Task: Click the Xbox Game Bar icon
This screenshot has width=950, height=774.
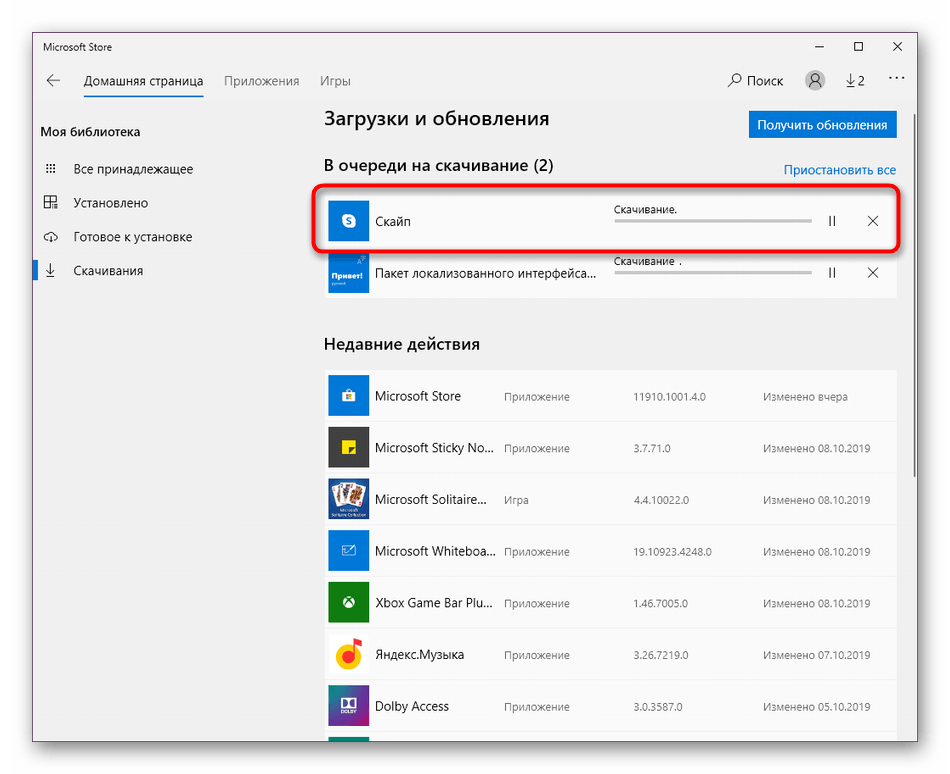Action: 348,602
